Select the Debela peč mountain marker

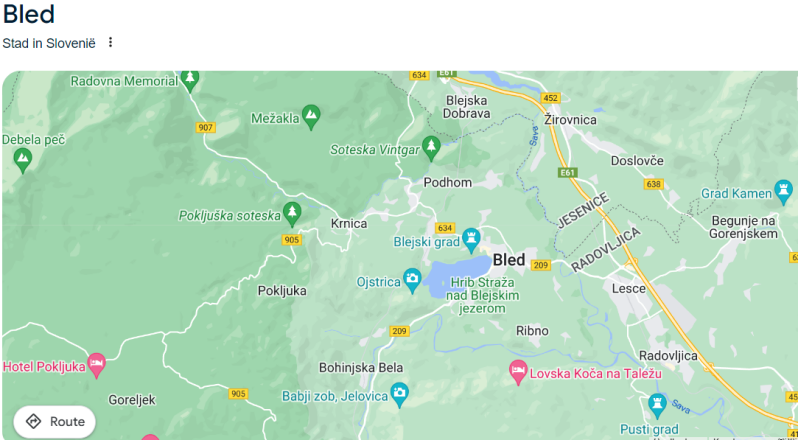tap(22, 160)
